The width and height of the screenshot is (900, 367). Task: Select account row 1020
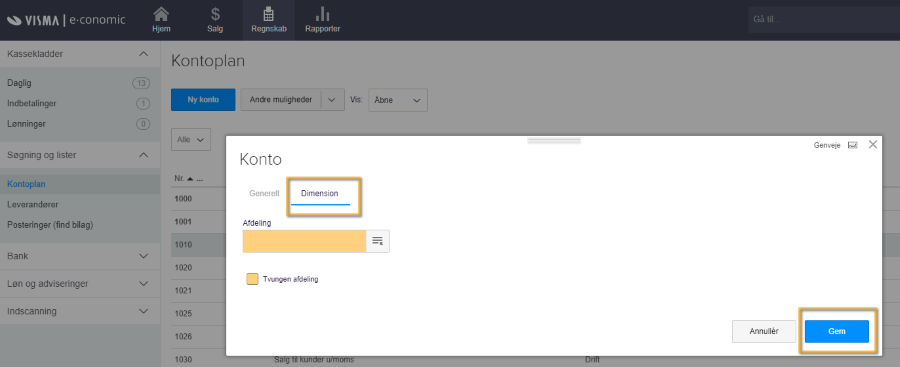pyautogui.click(x=183, y=268)
